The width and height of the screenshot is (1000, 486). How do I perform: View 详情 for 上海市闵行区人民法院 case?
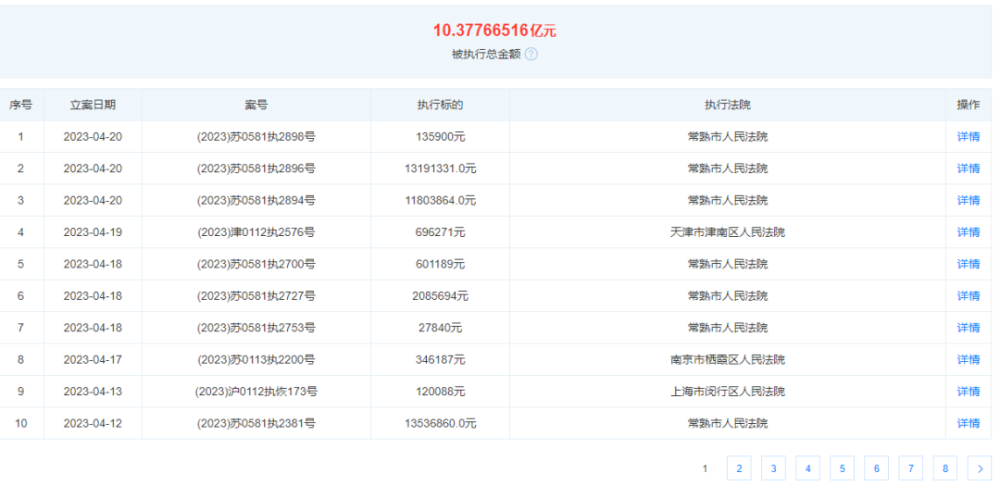click(x=968, y=392)
